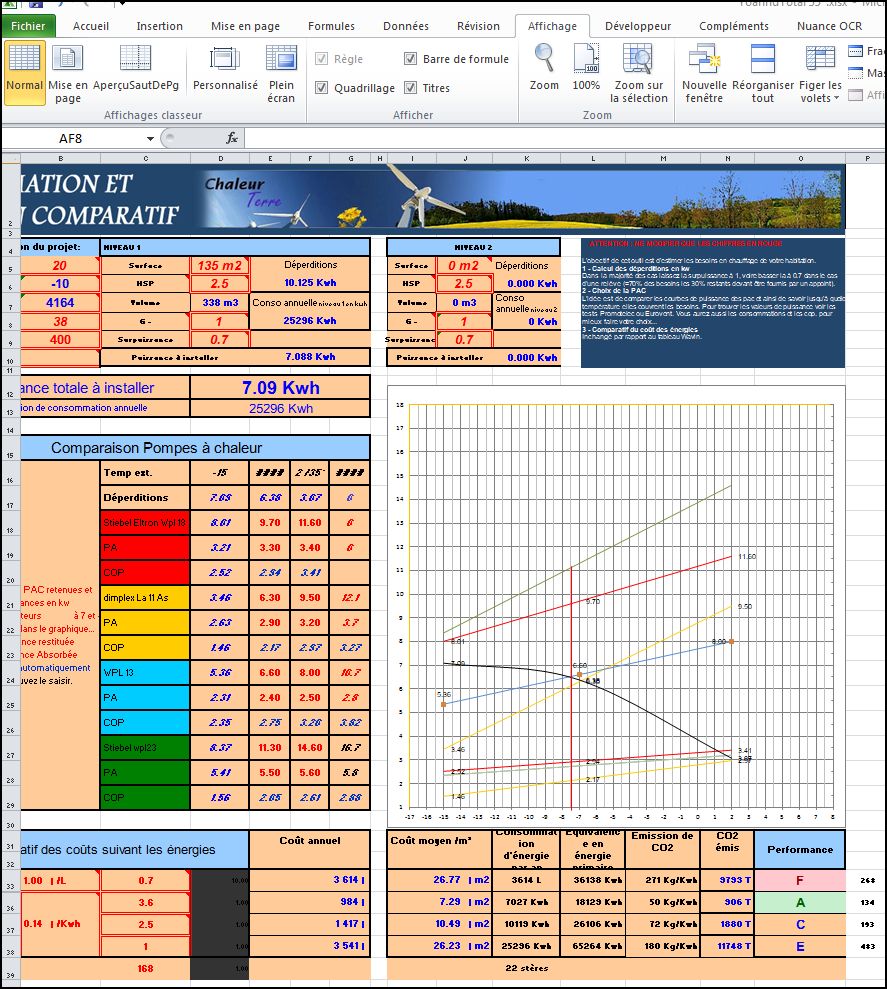Image resolution: width=887 pixels, height=989 pixels.
Task: Select row 12 header
Action: click(11, 389)
